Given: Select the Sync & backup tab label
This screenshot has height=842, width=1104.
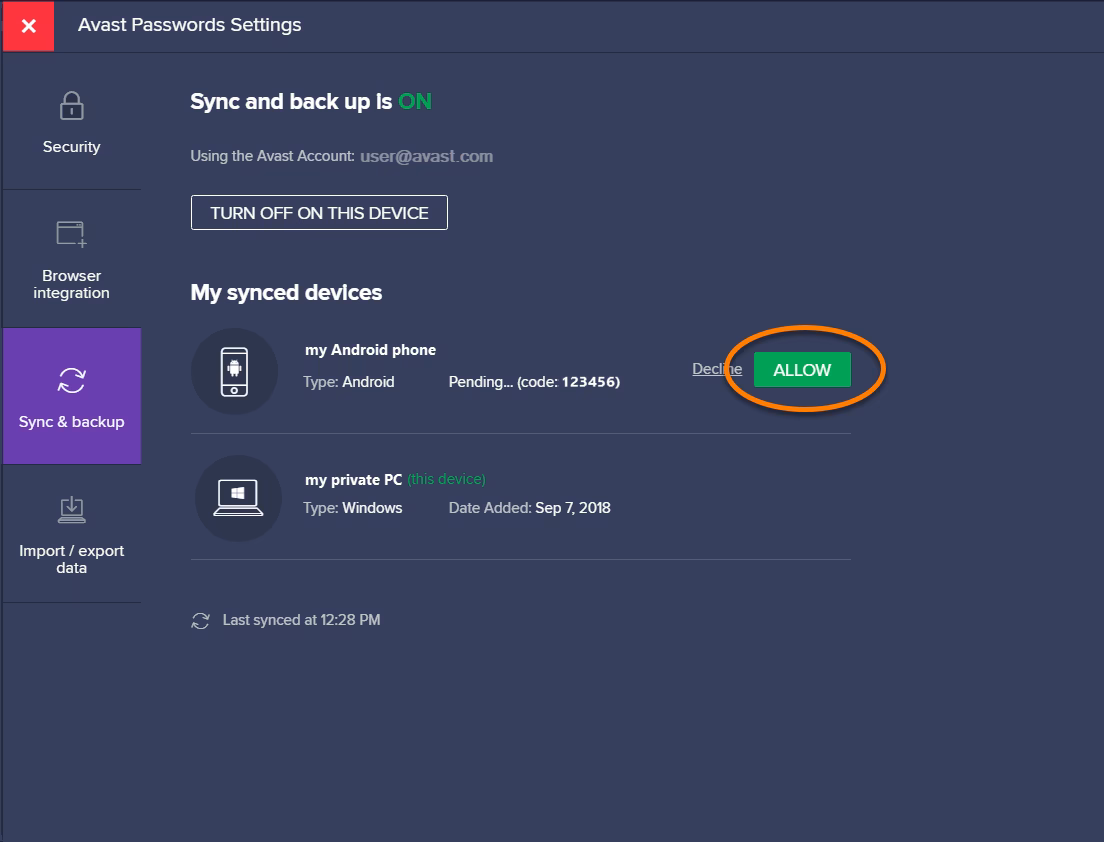Looking at the screenshot, I should point(71,422).
